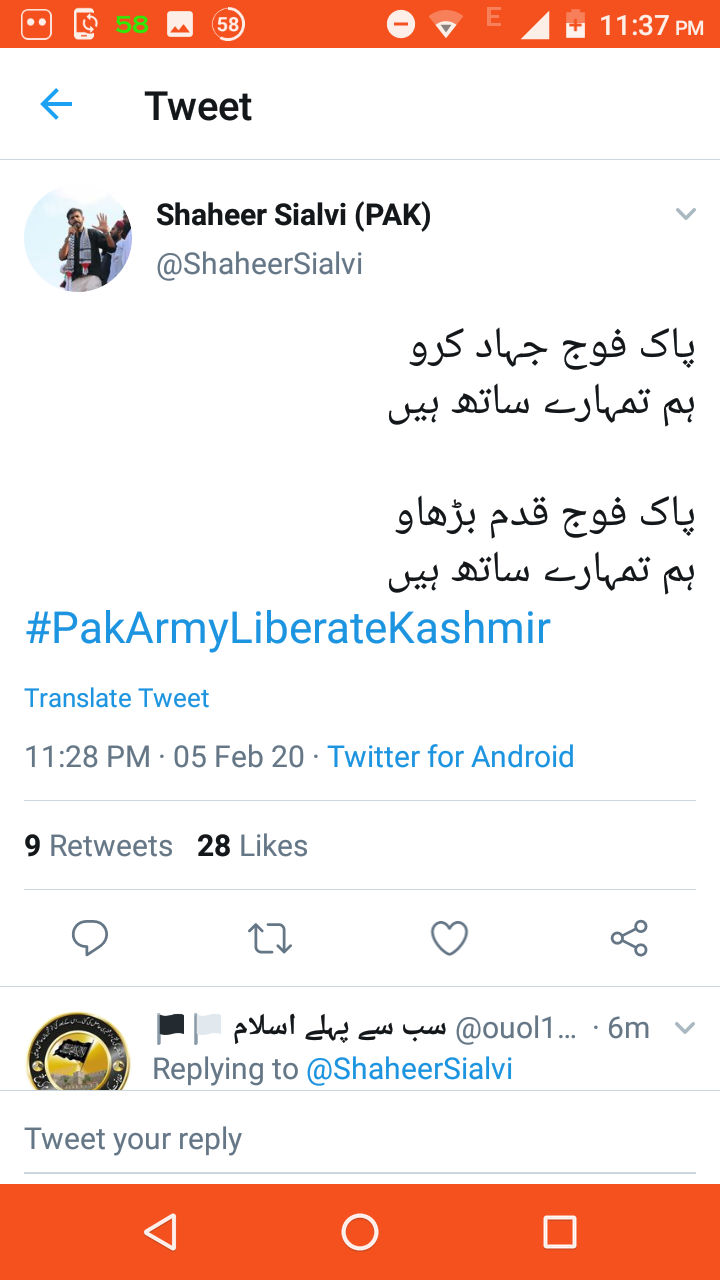720x1280 pixels.
Task: Expand options chevron on reply tweet
Action: point(685,1028)
